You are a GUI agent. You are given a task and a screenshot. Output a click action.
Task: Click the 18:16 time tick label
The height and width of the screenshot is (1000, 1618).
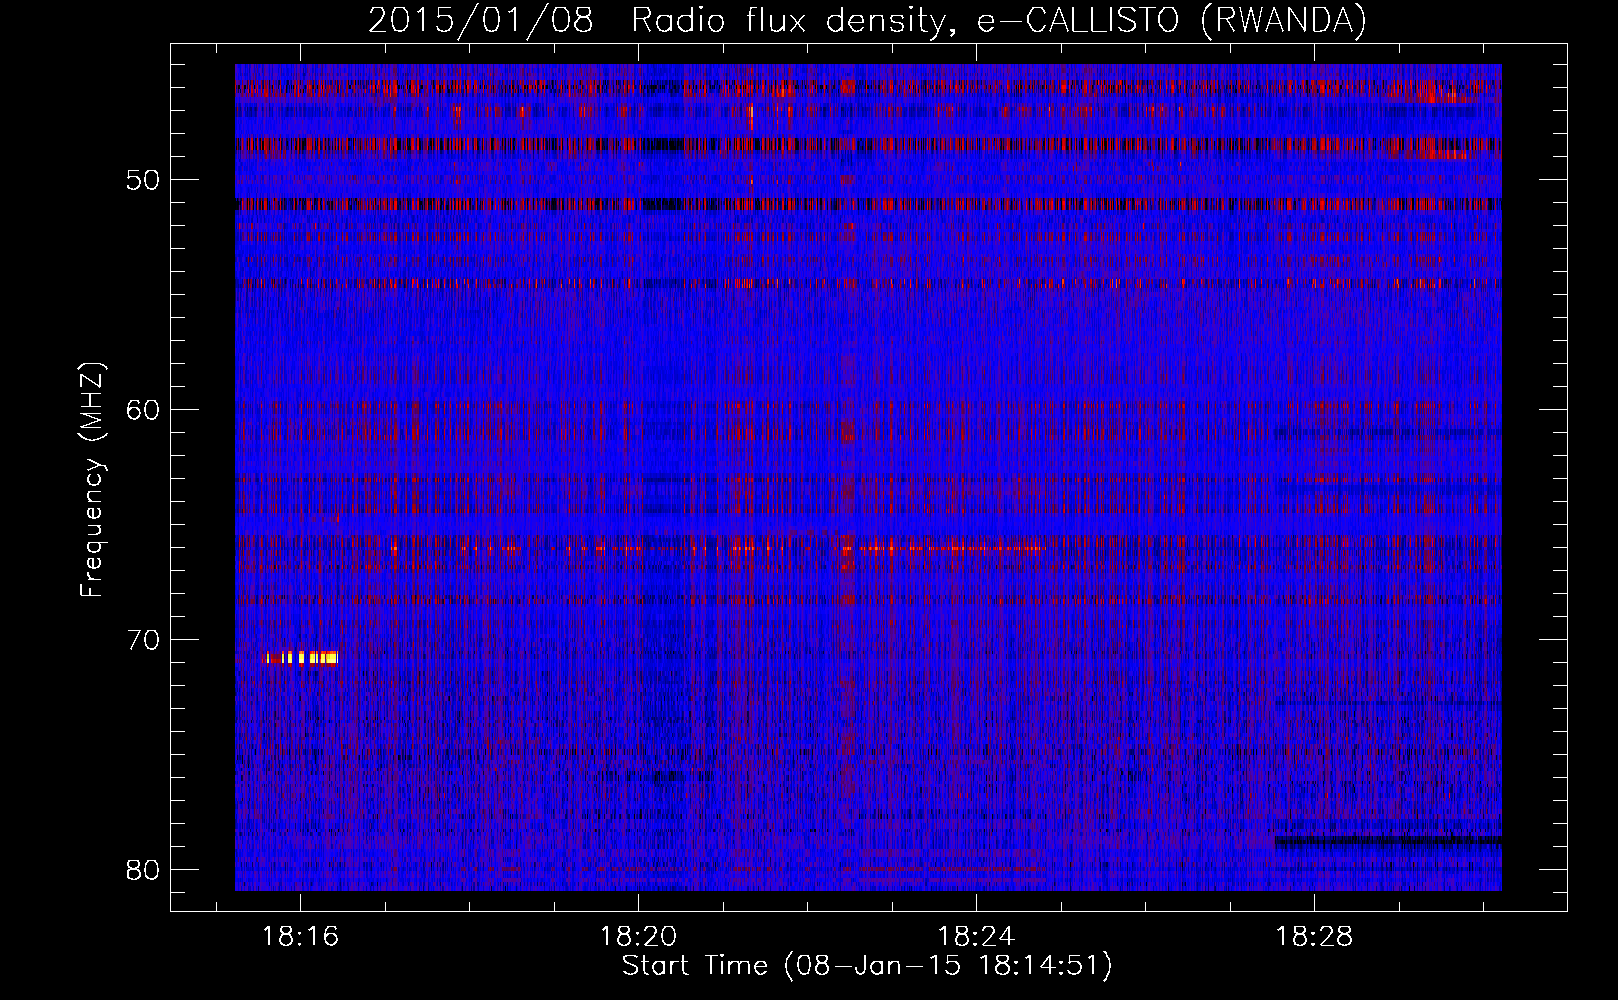coord(300,937)
